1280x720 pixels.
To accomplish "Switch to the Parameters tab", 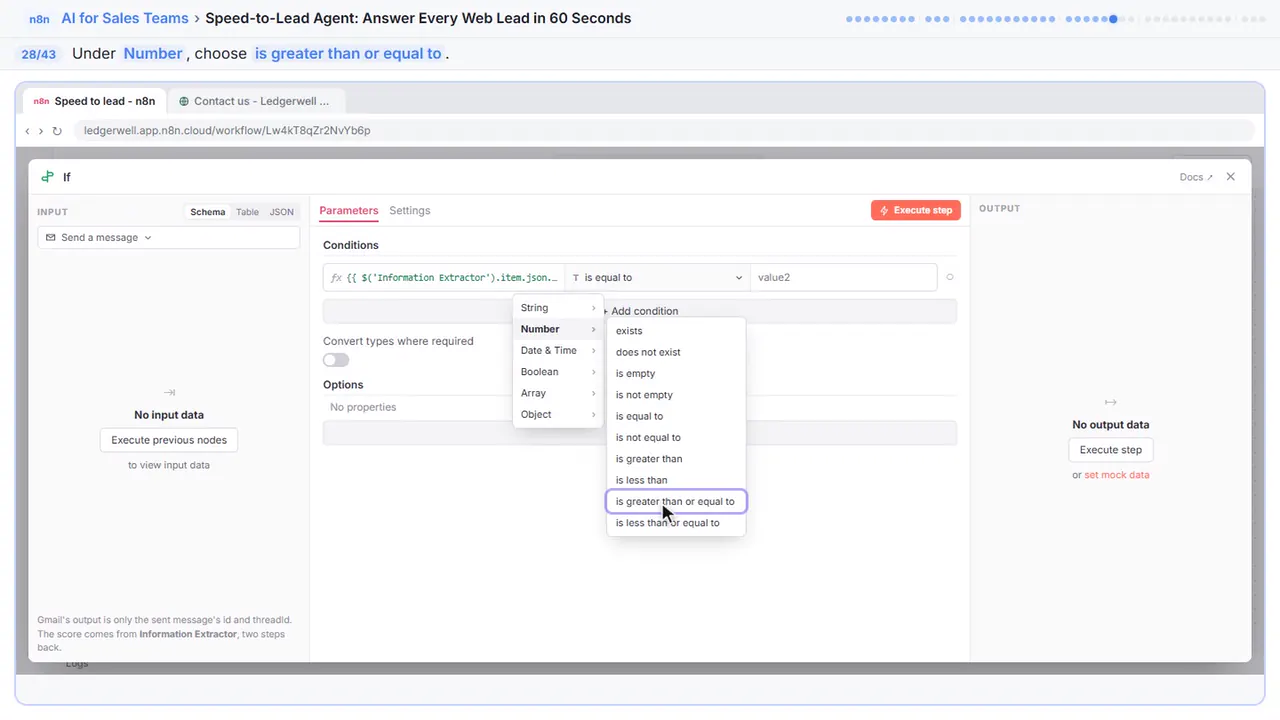I will point(349,210).
